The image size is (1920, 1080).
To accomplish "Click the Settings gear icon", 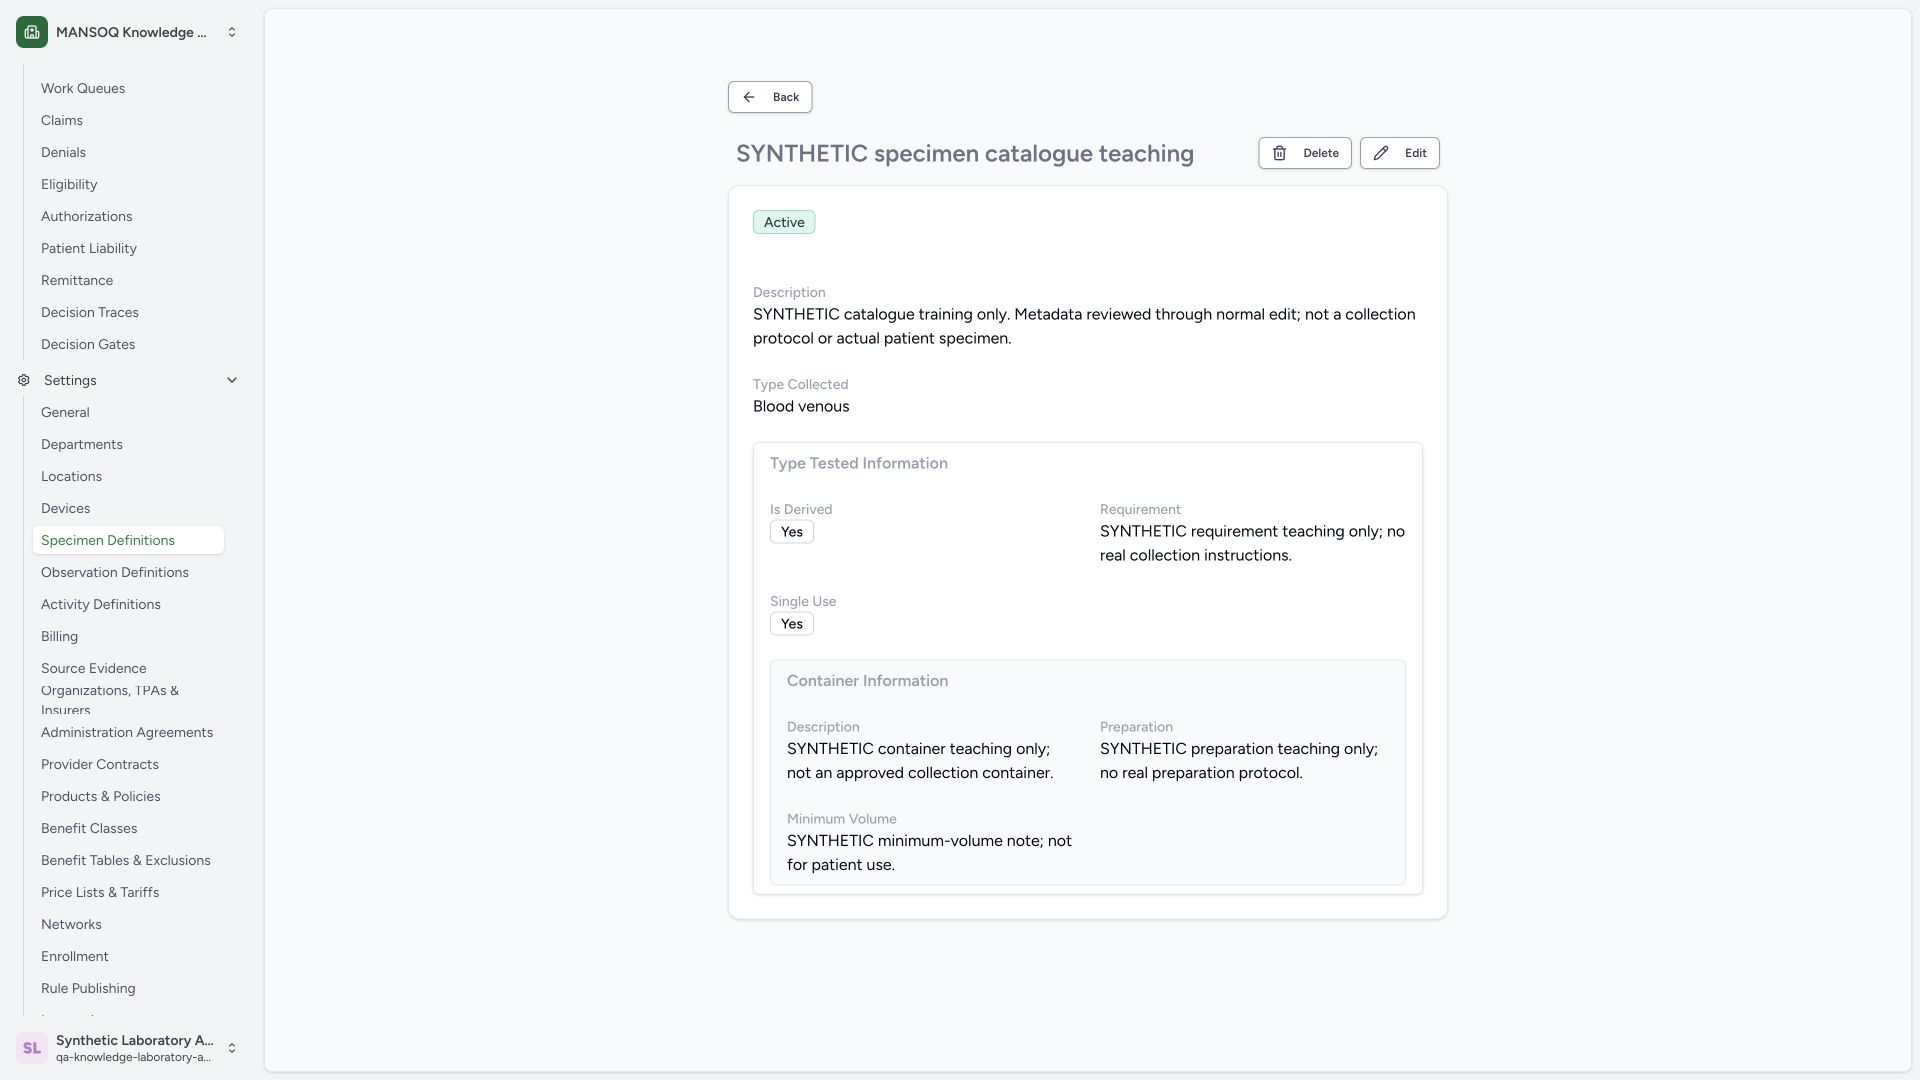I will 24,380.
